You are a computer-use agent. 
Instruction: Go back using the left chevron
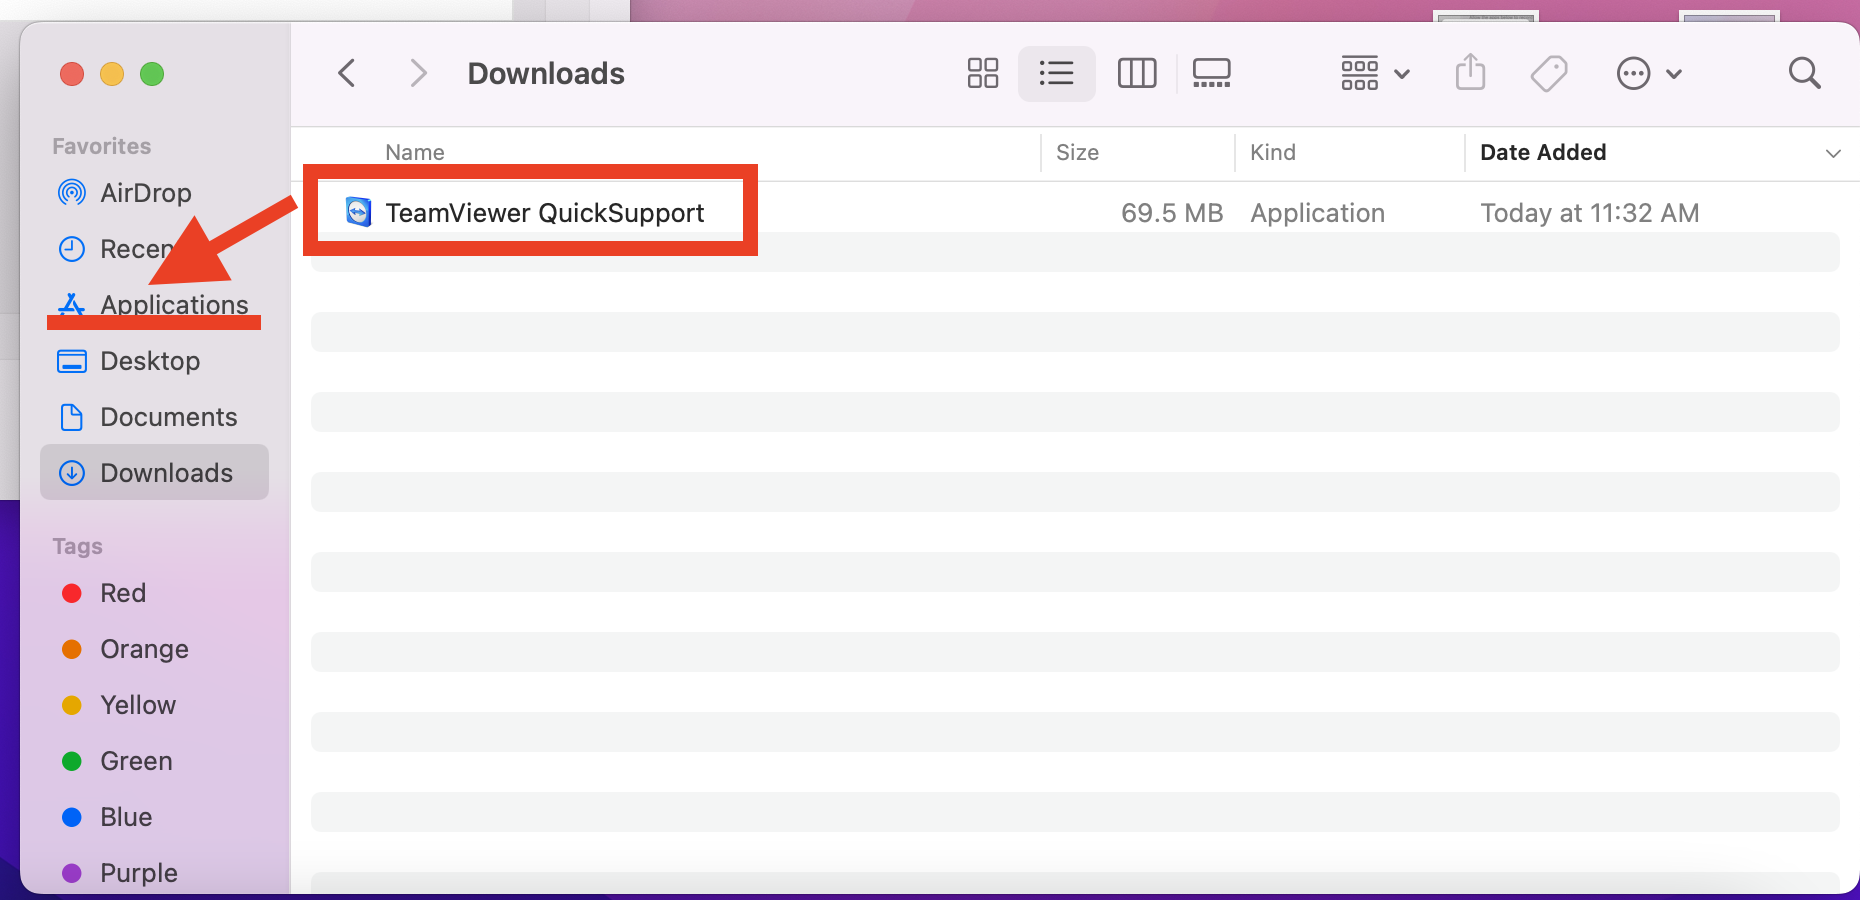tap(347, 73)
